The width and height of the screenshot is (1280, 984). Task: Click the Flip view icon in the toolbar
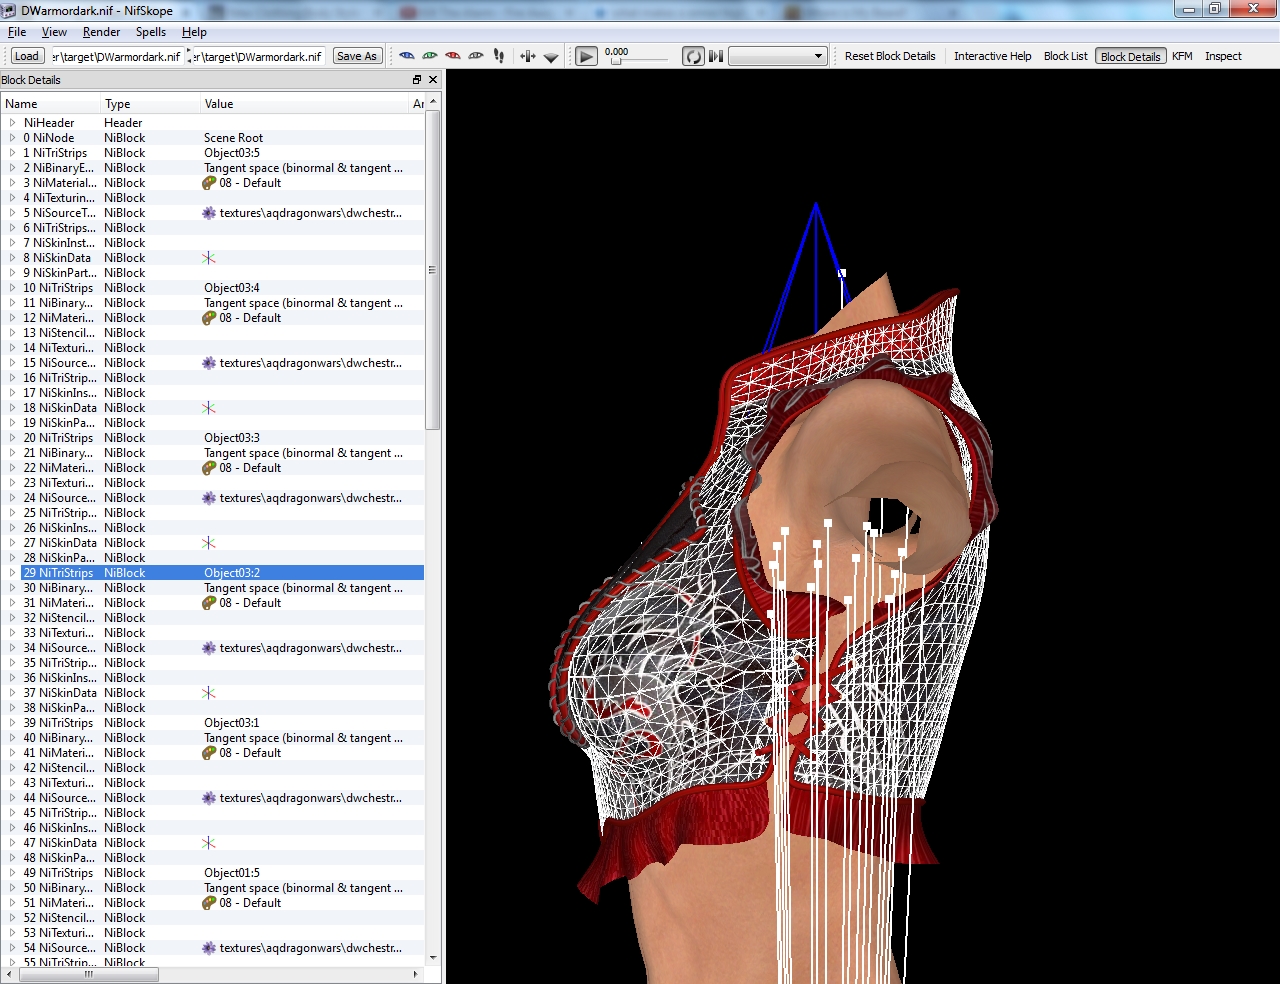(x=528, y=56)
